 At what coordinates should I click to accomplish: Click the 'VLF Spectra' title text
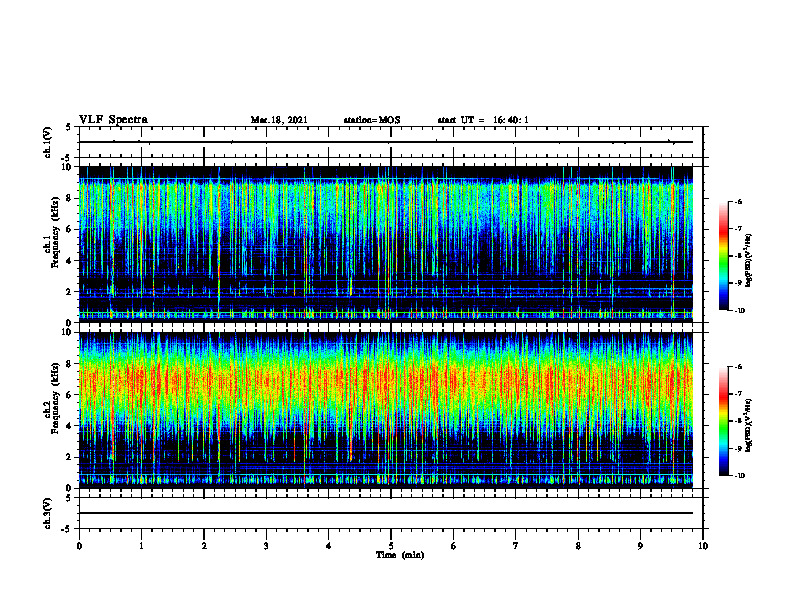coord(114,120)
